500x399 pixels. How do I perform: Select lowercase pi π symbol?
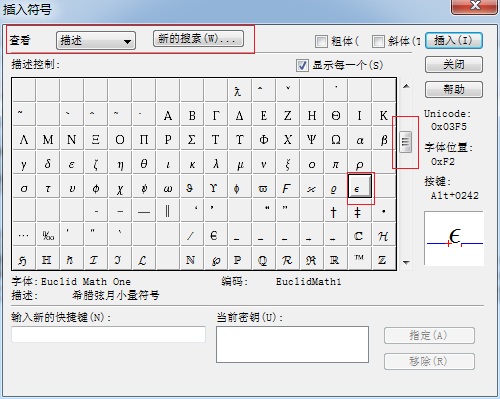(336, 164)
